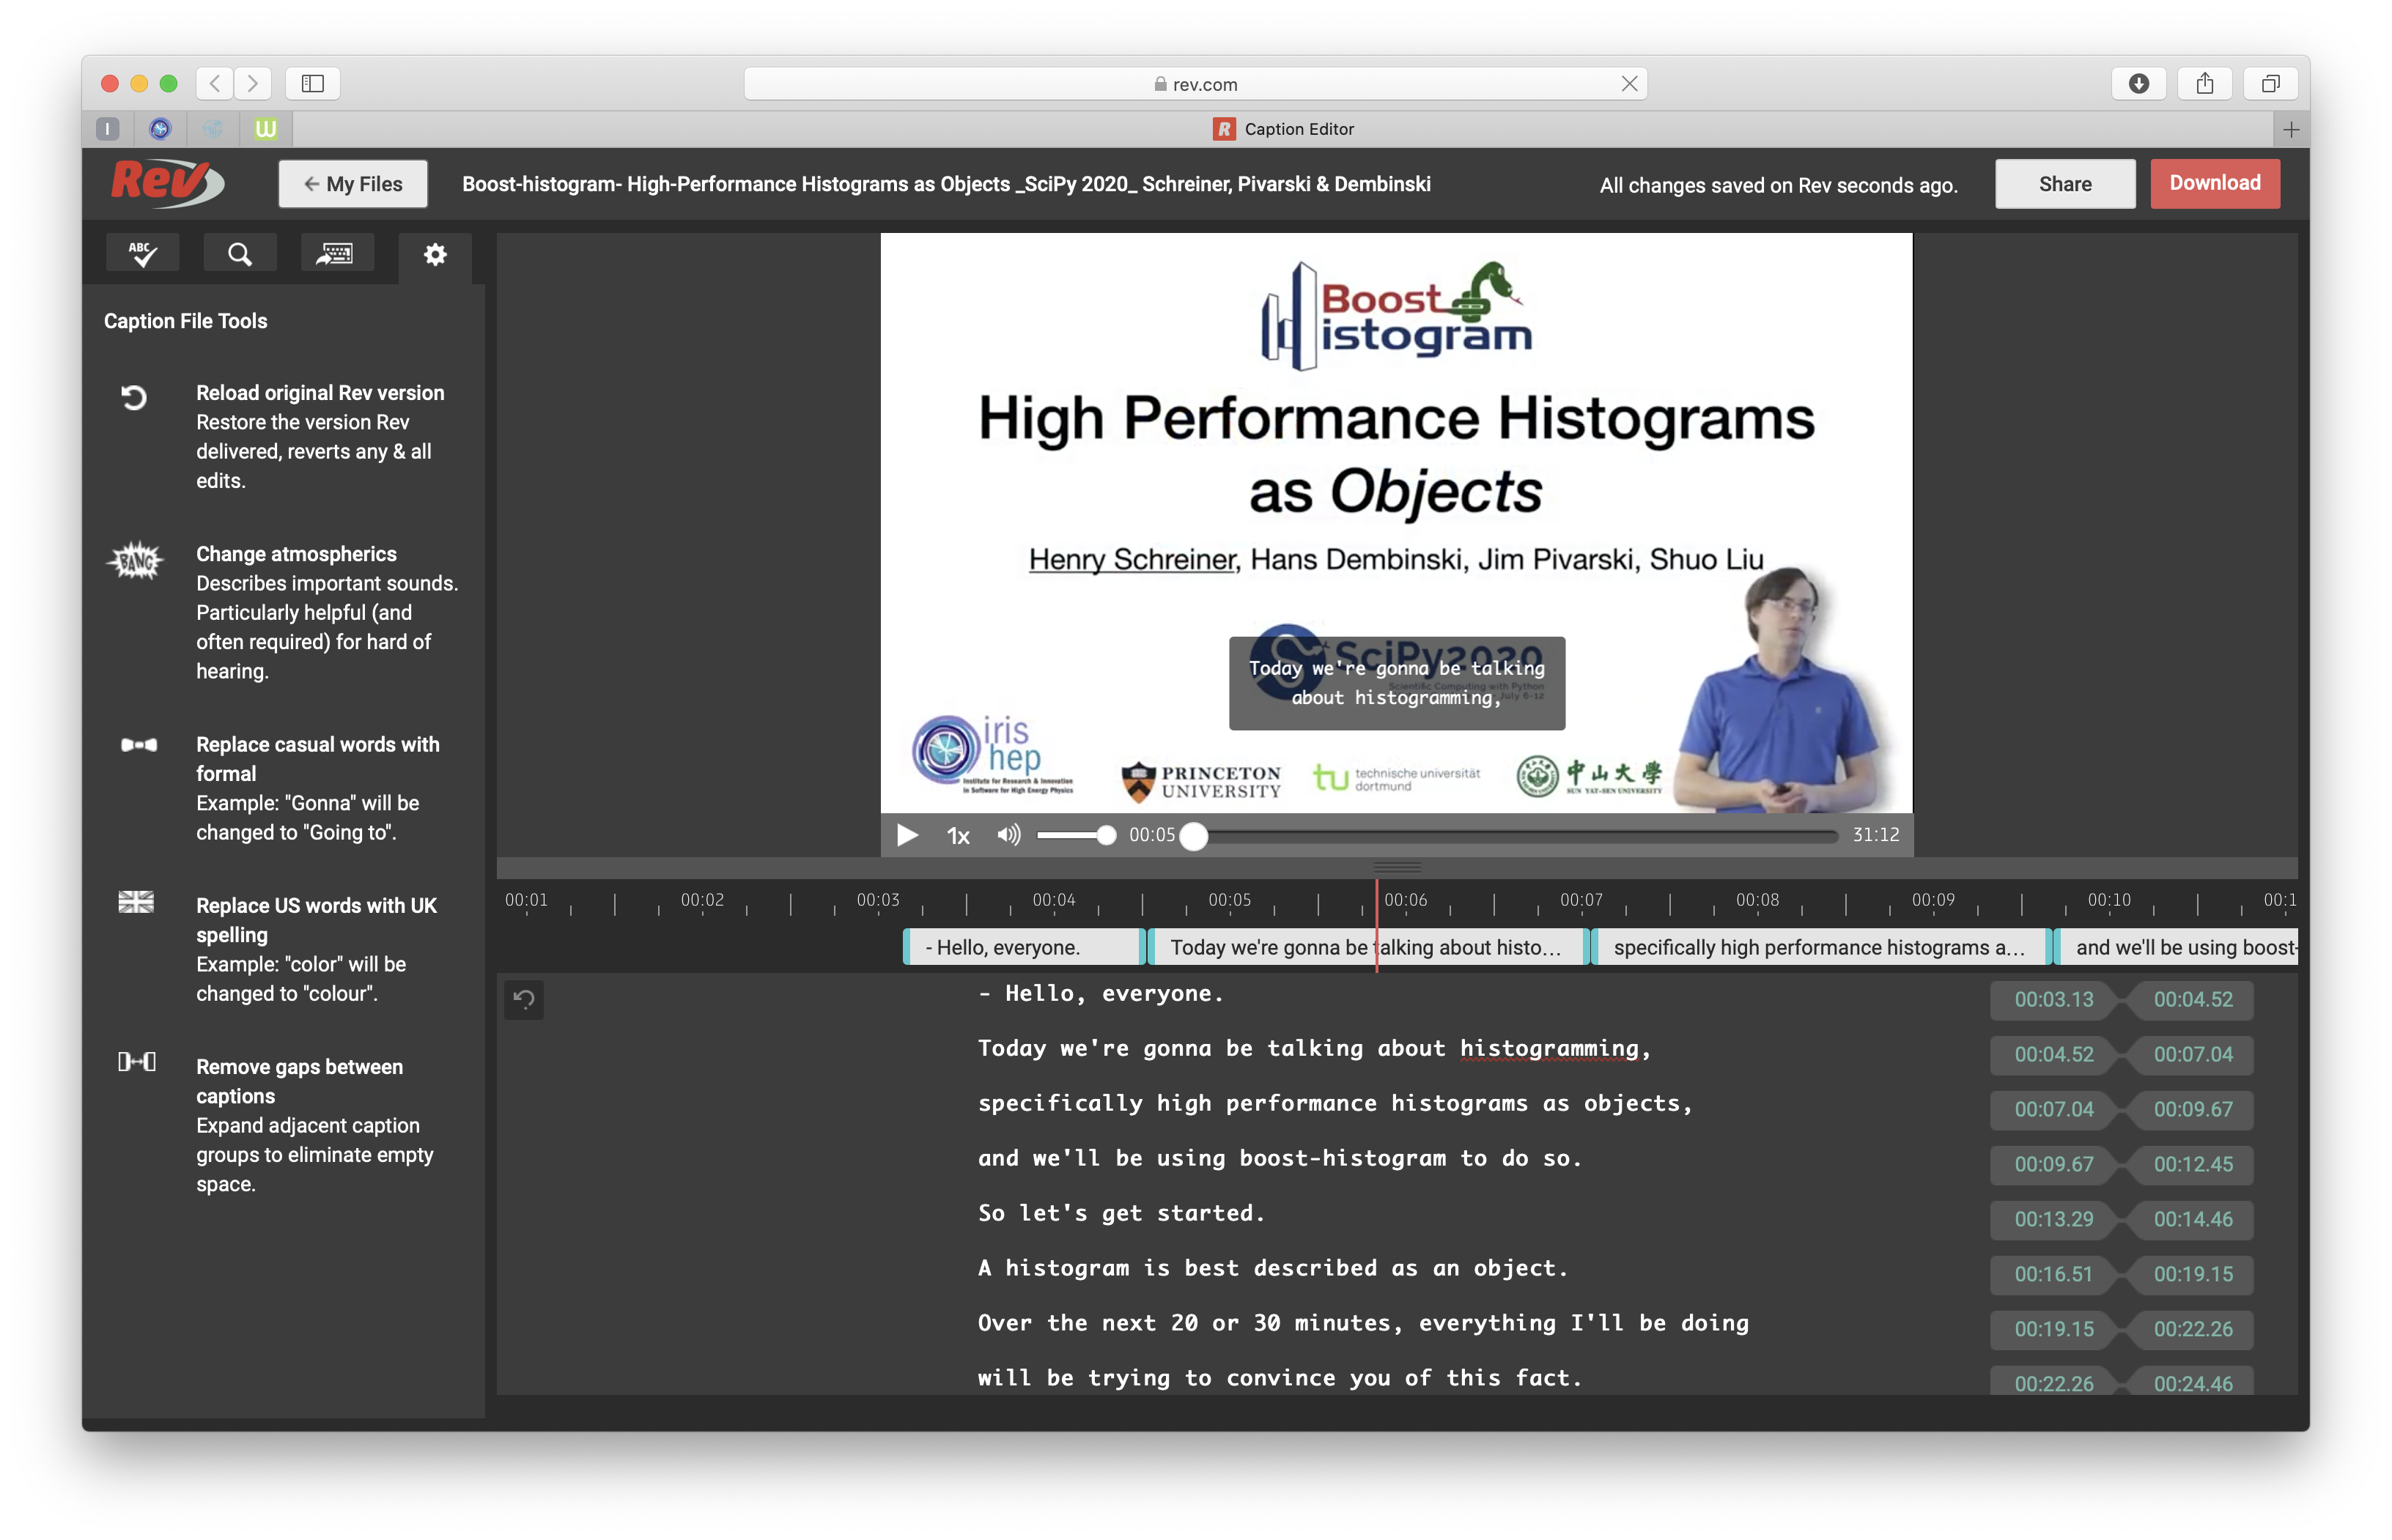Select 'Today we're gonna be' timeline caption block
Viewport: 2392px width, 1540px height.
(x=1369, y=947)
